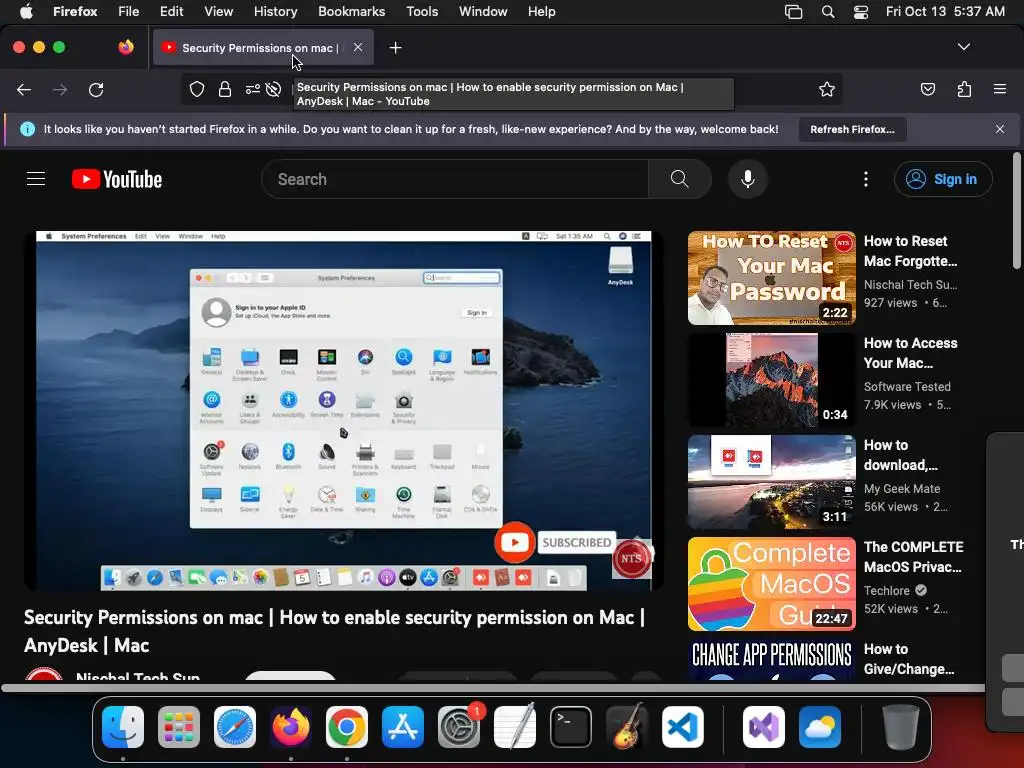Expand the list all tabs chevron
This screenshot has width=1024, height=768.
click(x=963, y=47)
